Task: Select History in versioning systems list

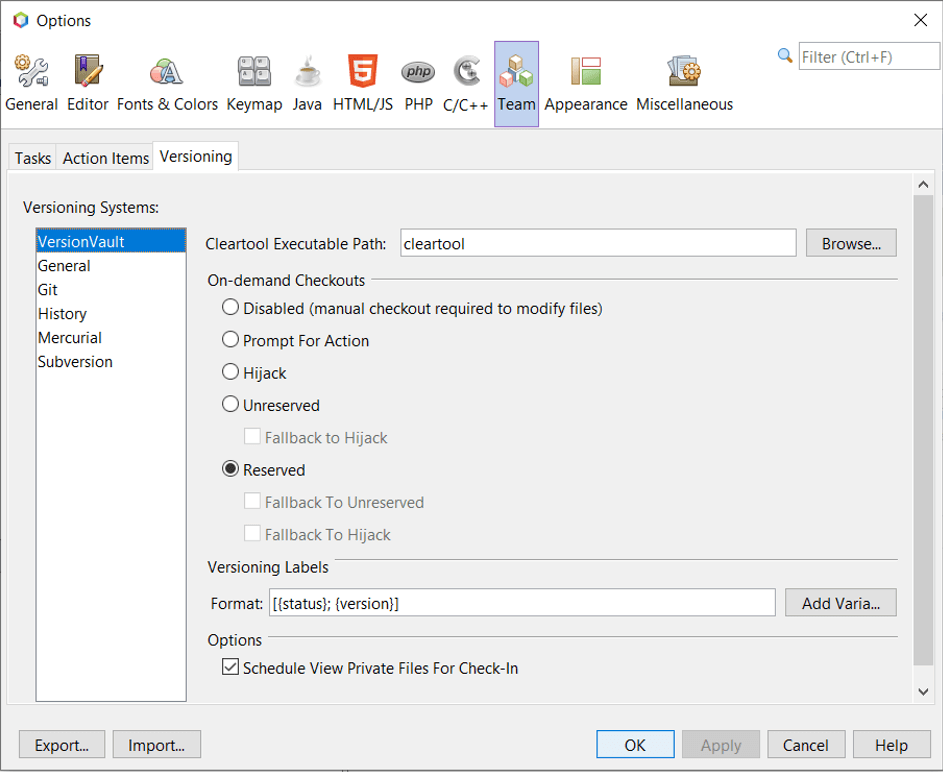Action: pyautogui.click(x=111, y=314)
